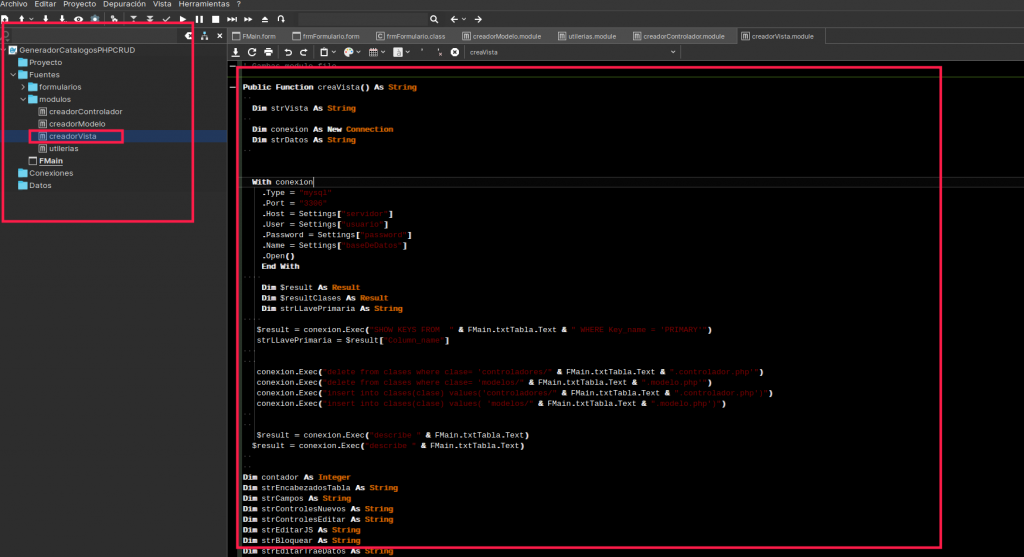Click the project tree search field
Image resolution: width=1024 pixels, height=557 pixels.
95,36
